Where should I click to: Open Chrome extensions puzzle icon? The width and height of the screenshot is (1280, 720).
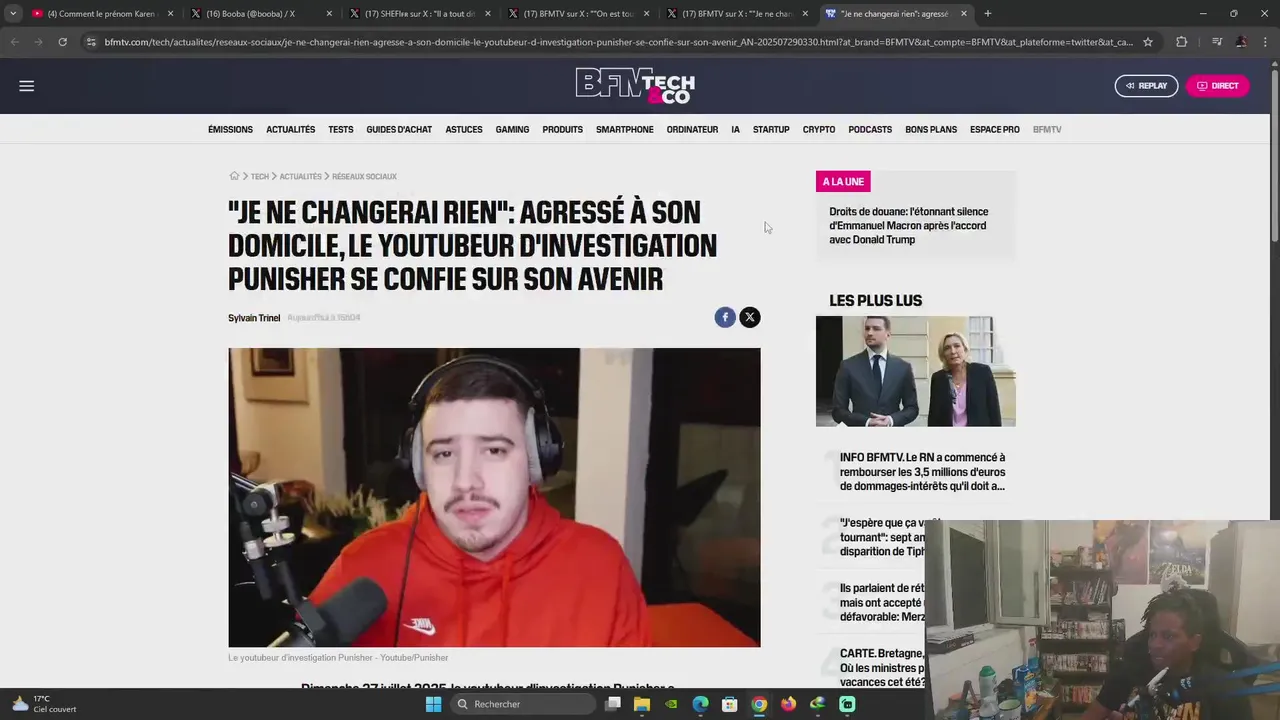point(1182,42)
